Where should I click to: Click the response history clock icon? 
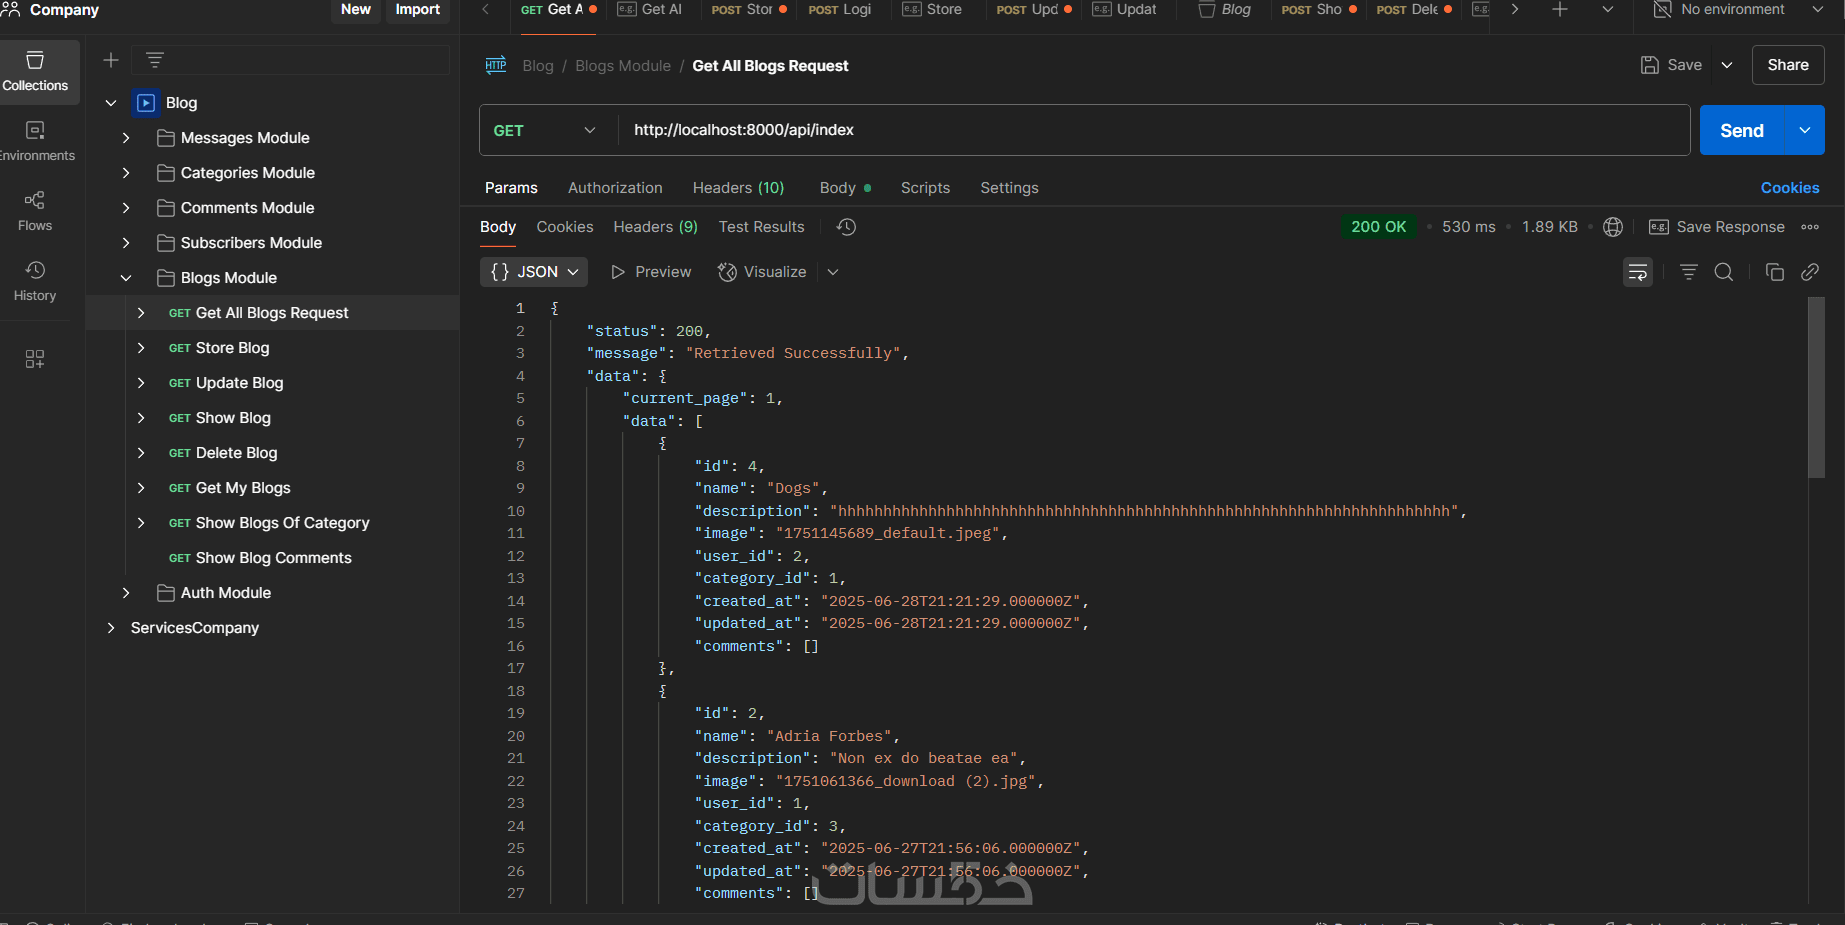846,227
